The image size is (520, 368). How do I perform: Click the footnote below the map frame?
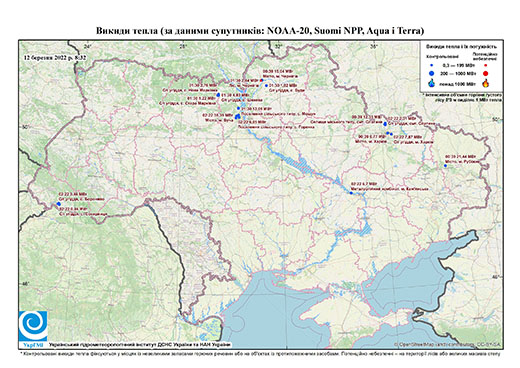click(x=260, y=353)
